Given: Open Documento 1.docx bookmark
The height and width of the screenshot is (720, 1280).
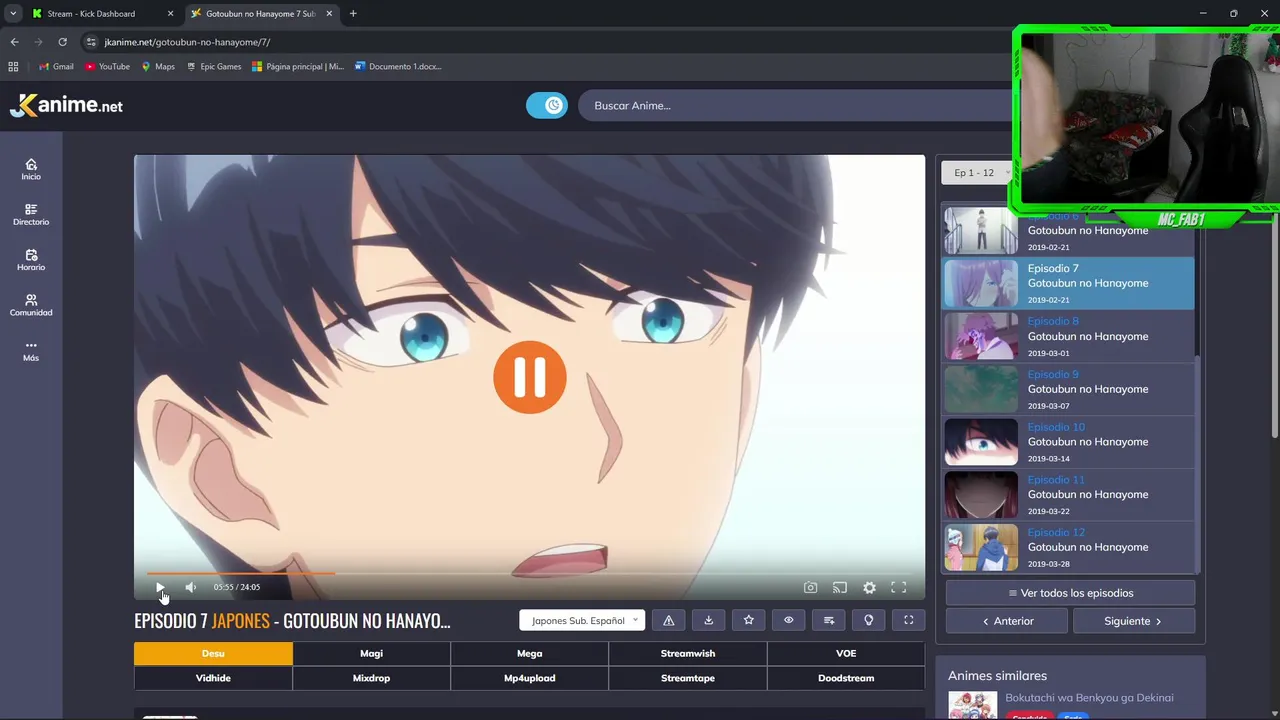Looking at the screenshot, I should tap(398, 66).
